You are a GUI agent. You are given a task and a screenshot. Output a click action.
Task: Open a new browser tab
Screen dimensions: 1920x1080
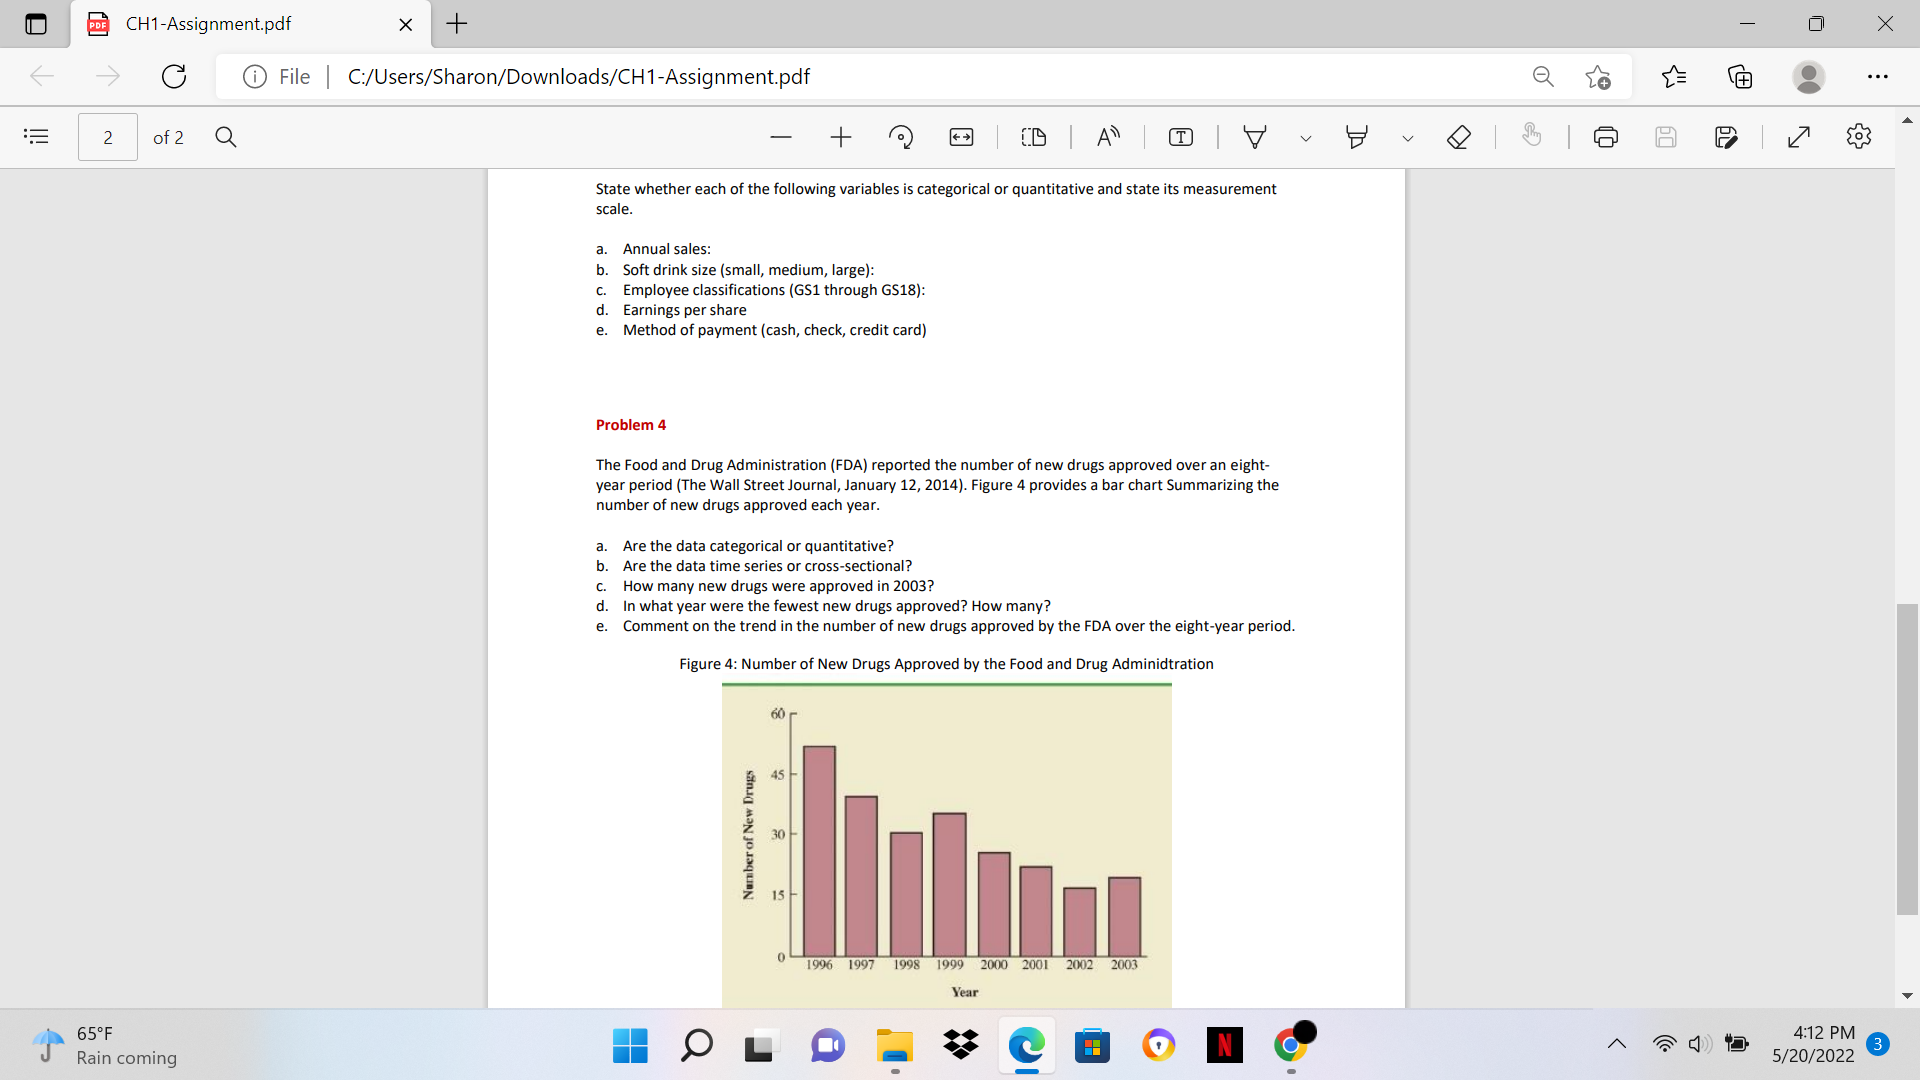(x=457, y=24)
